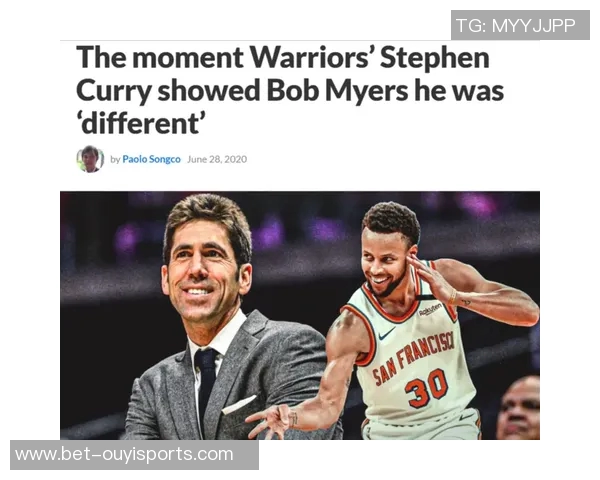Click the quoted word 'different' in headline
Image resolution: width=600 pixels, height=480 pixels.
coord(142,123)
